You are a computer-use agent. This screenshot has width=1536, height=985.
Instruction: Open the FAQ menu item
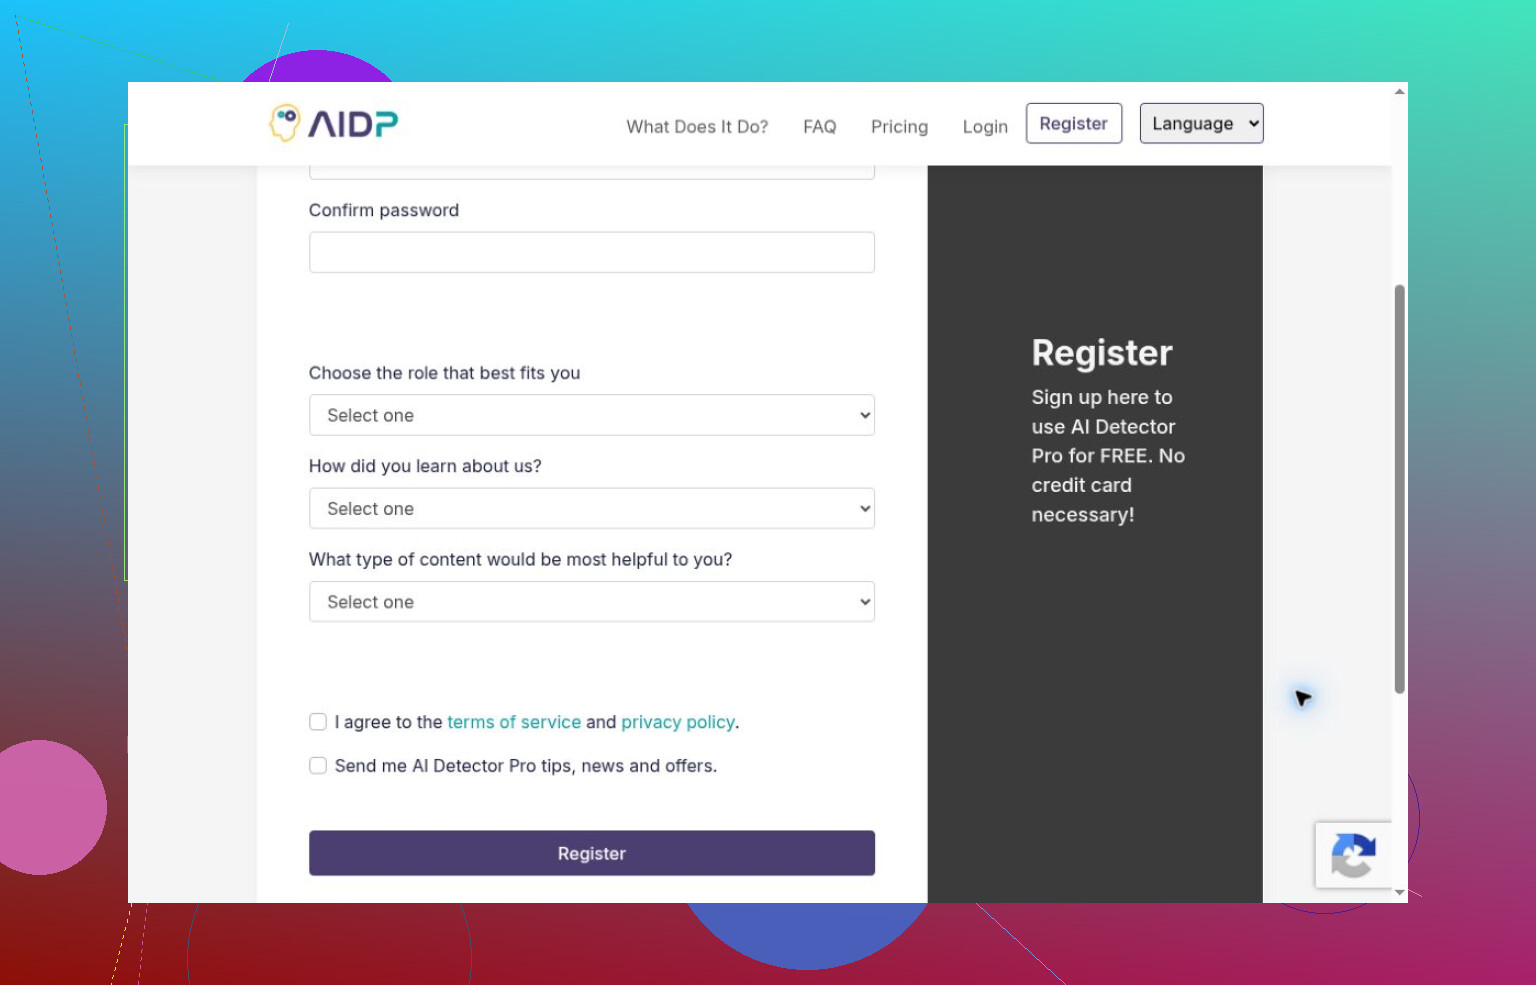coord(819,127)
